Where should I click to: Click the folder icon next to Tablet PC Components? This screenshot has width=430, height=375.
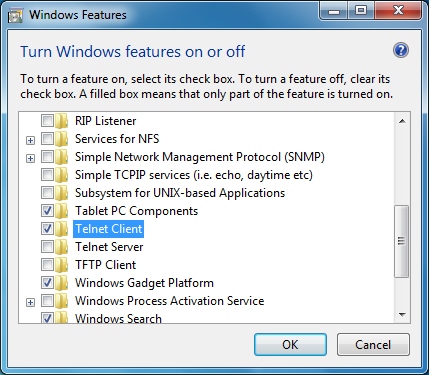pos(62,211)
